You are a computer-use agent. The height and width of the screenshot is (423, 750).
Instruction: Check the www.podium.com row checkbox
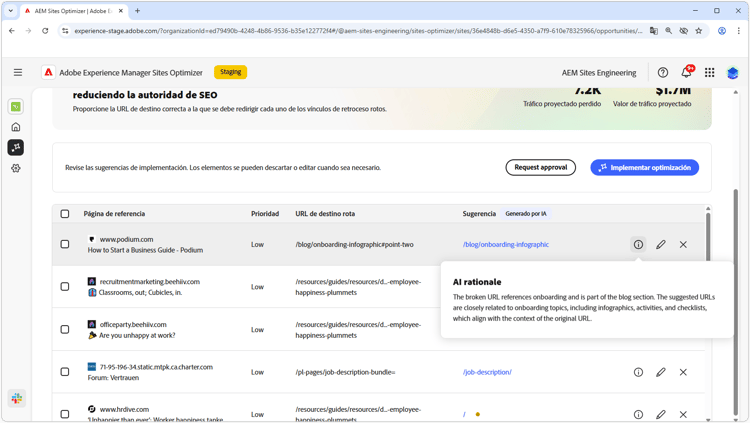click(x=65, y=245)
